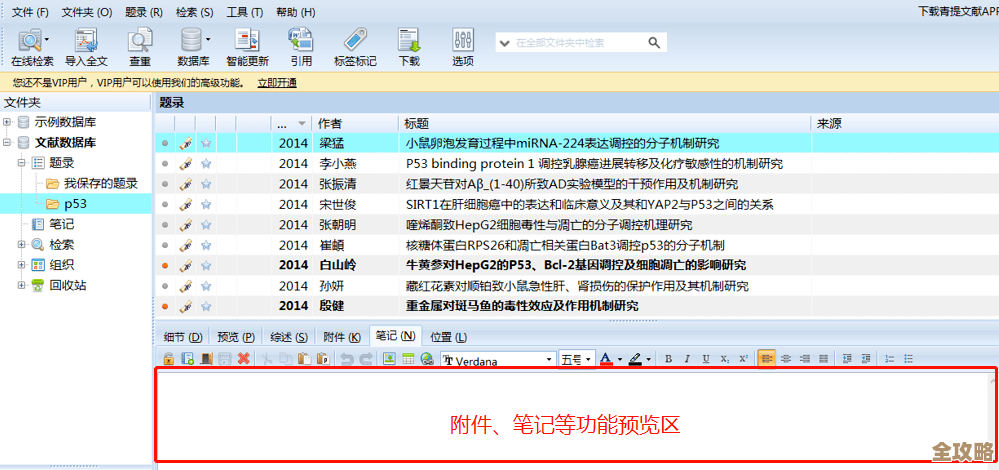This screenshot has height=470, width=999.
Task: Click the grayed save note floppy icon
Action: pyautogui.click(x=225, y=359)
